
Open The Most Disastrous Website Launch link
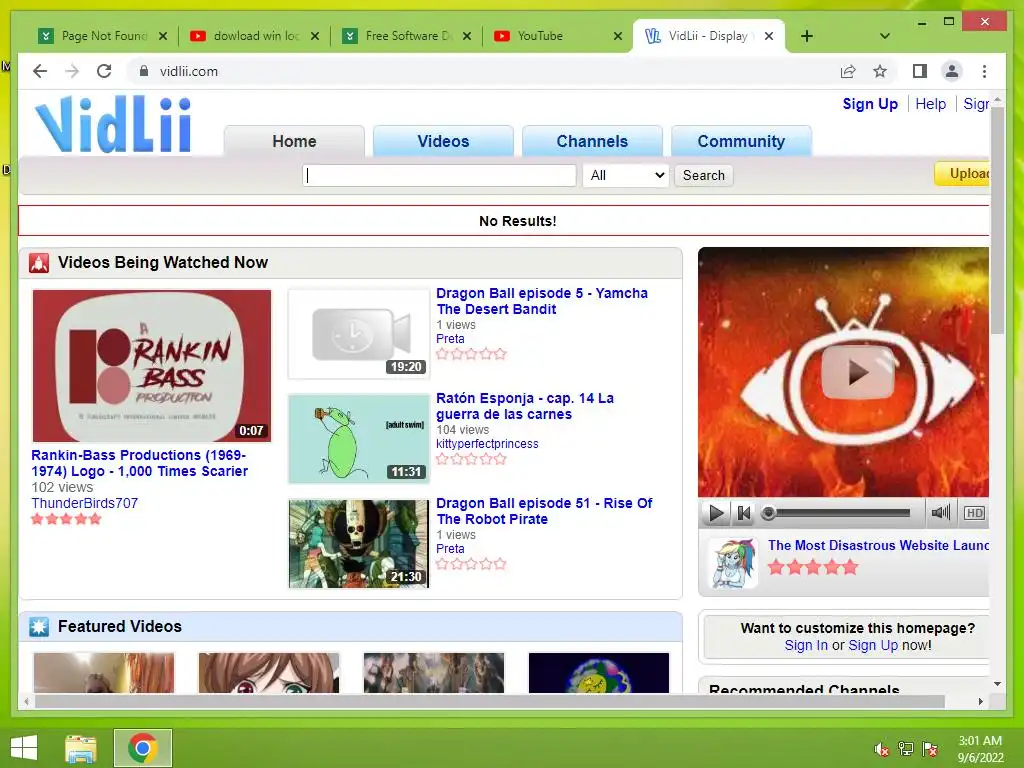[x=878, y=545]
